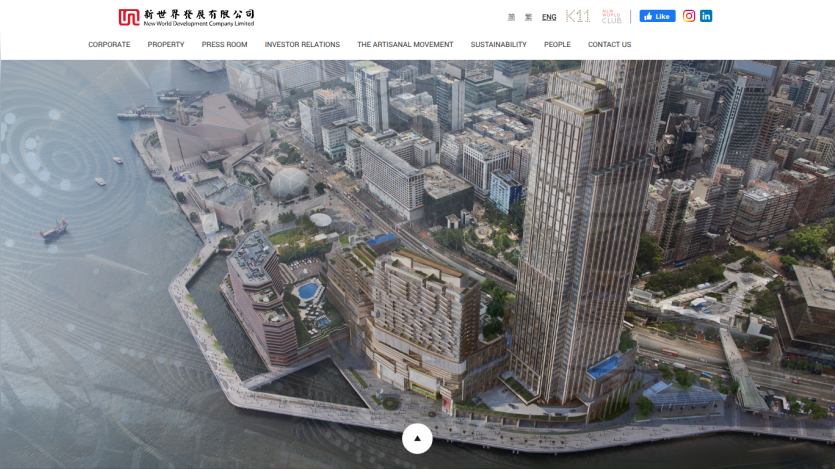Open the K11 brand logo link
Viewport: 835px width, 469px height.
(x=578, y=17)
